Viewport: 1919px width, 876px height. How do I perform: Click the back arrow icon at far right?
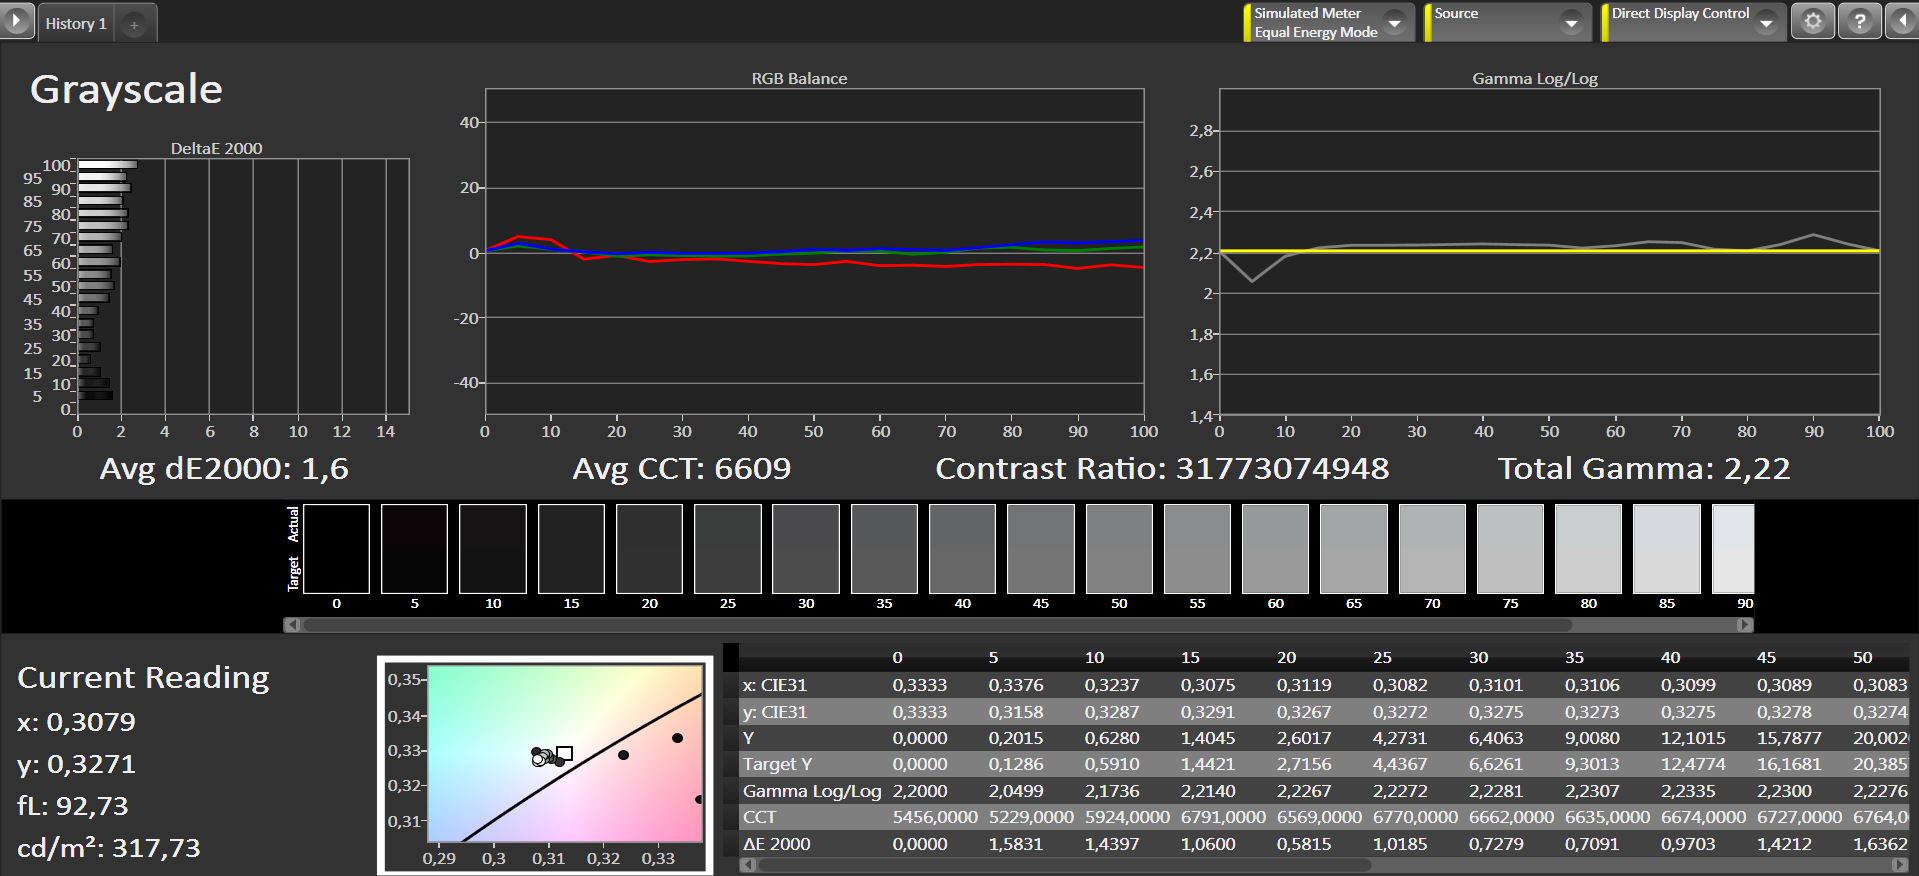click(1902, 22)
